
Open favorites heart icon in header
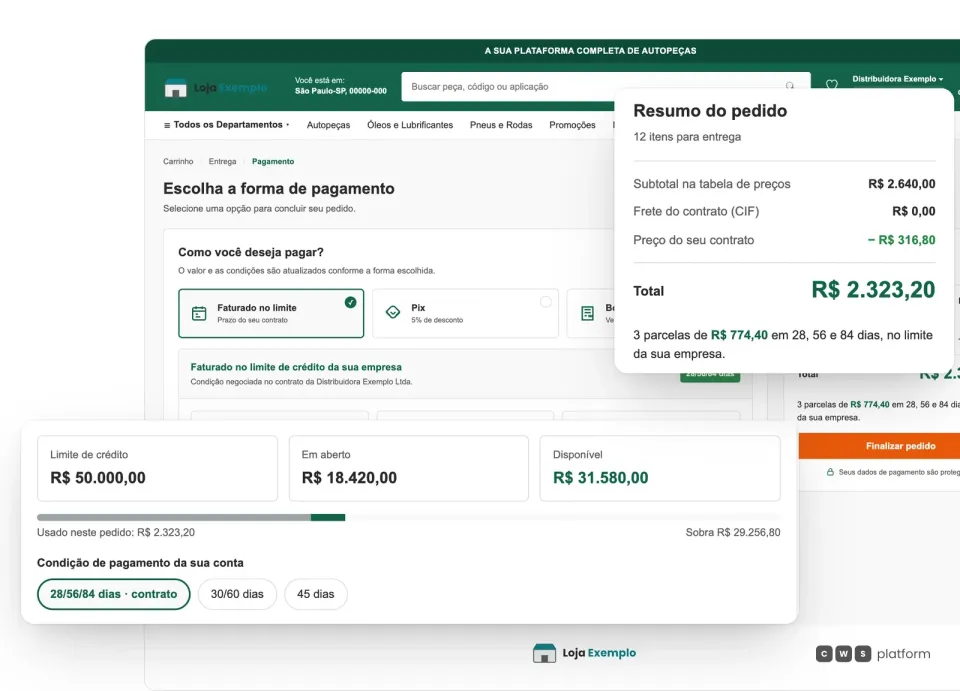point(831,84)
